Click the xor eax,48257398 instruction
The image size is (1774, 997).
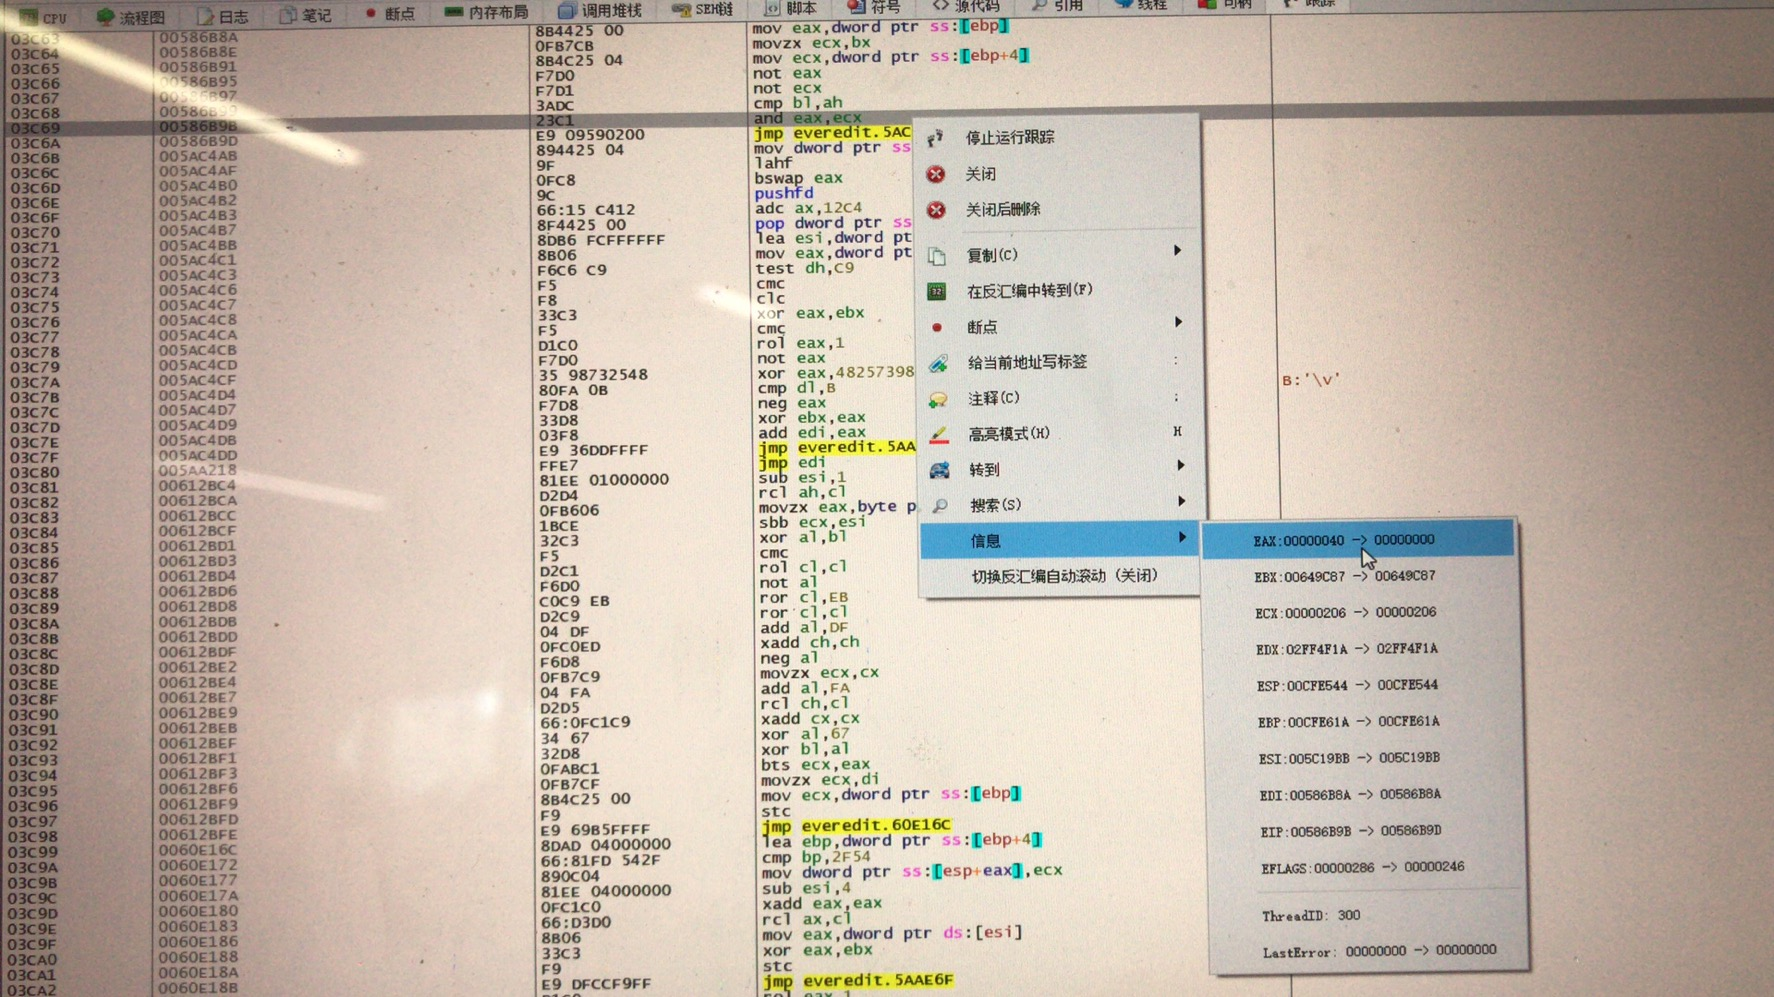(x=834, y=373)
